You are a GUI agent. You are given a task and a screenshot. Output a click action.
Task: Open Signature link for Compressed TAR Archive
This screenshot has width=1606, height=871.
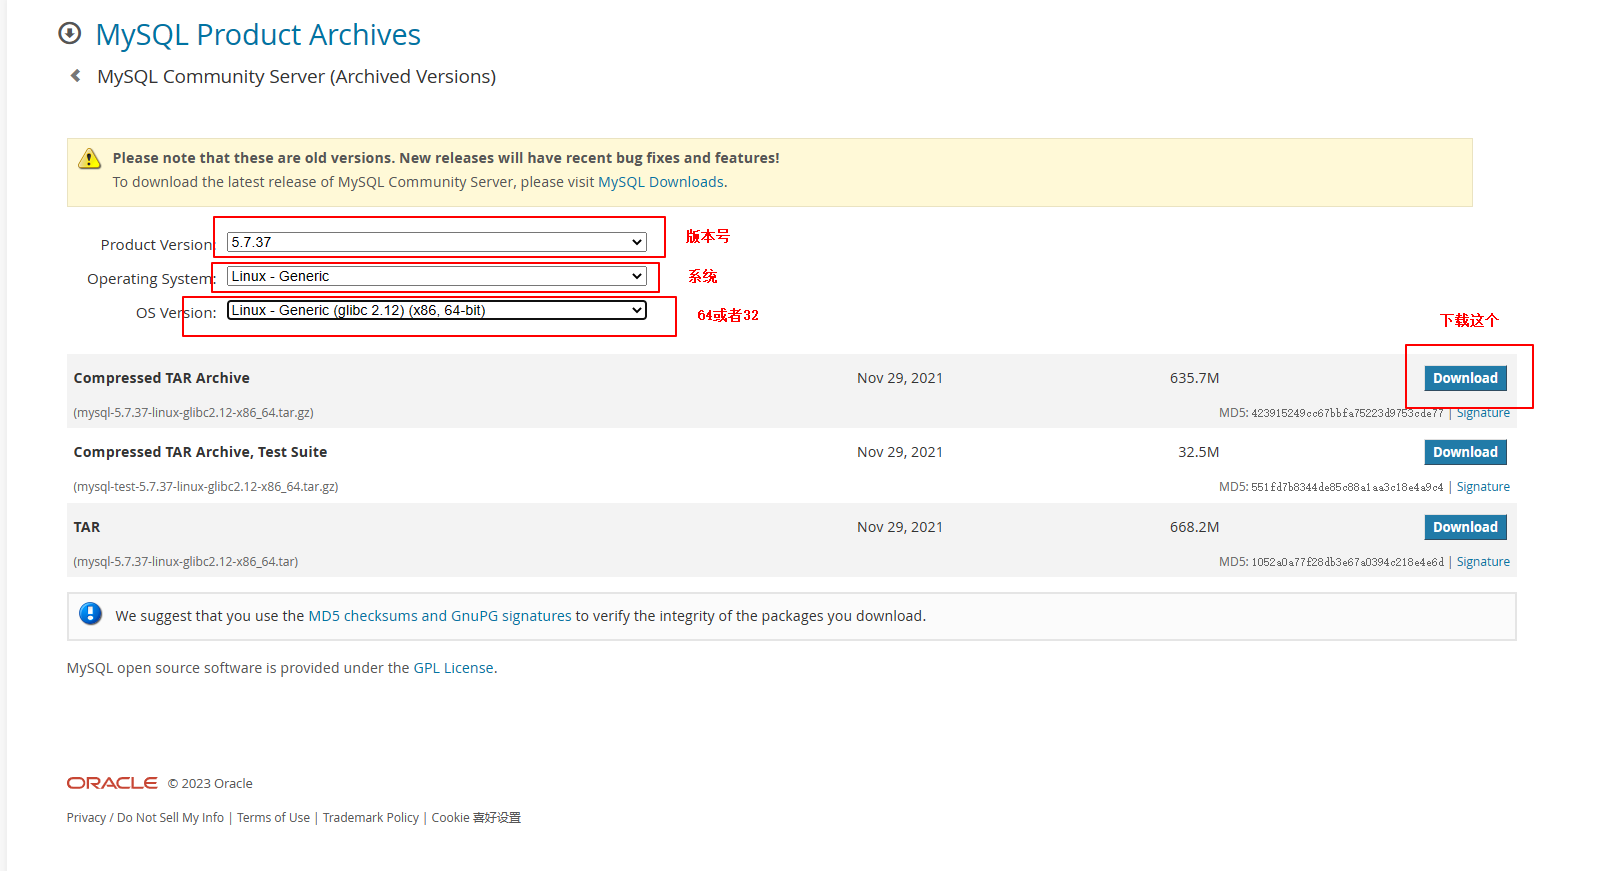(1483, 413)
